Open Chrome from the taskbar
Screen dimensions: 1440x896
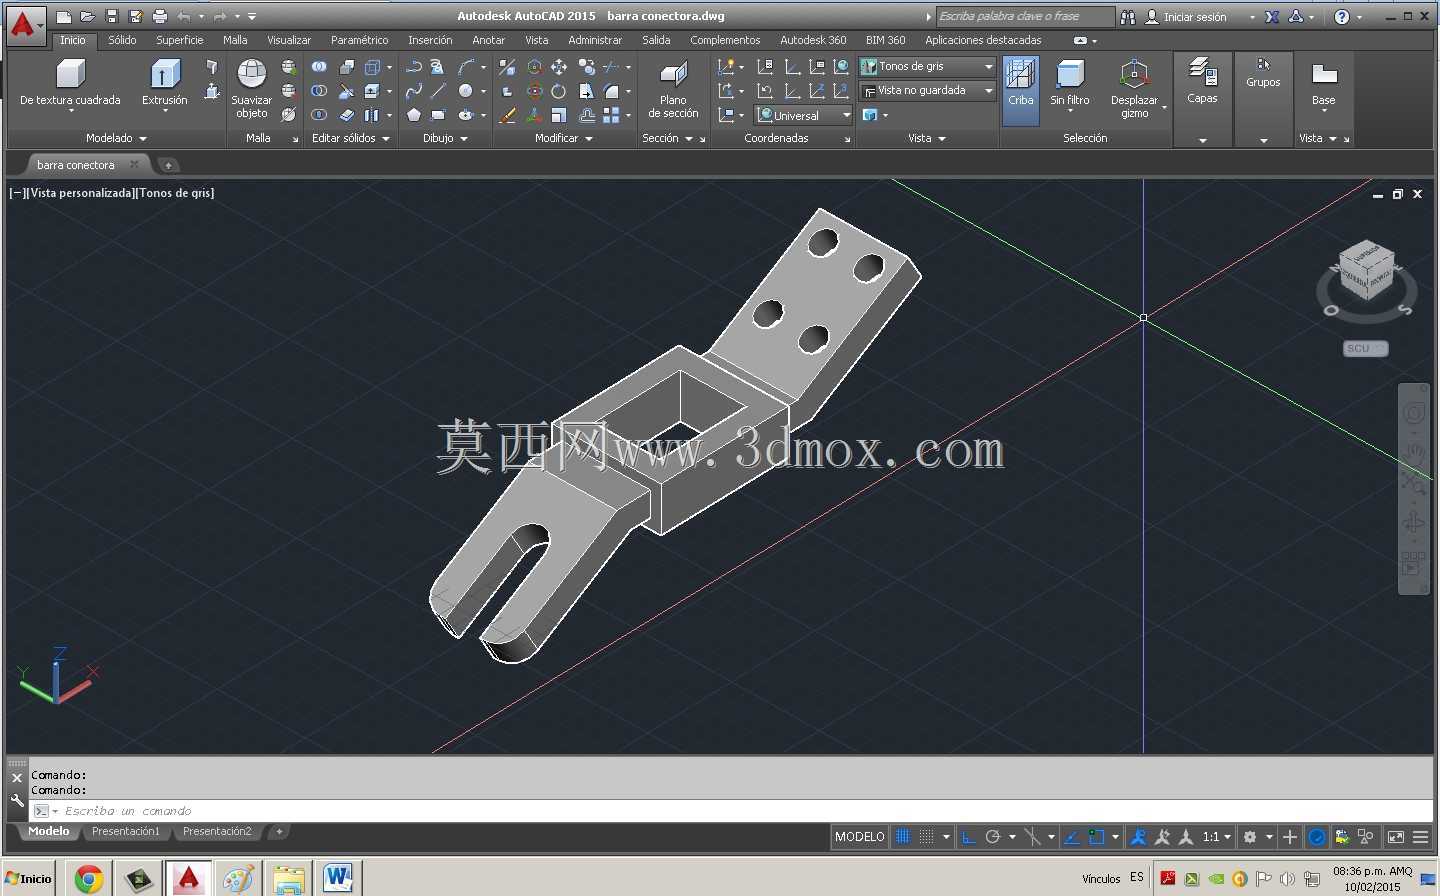point(89,879)
